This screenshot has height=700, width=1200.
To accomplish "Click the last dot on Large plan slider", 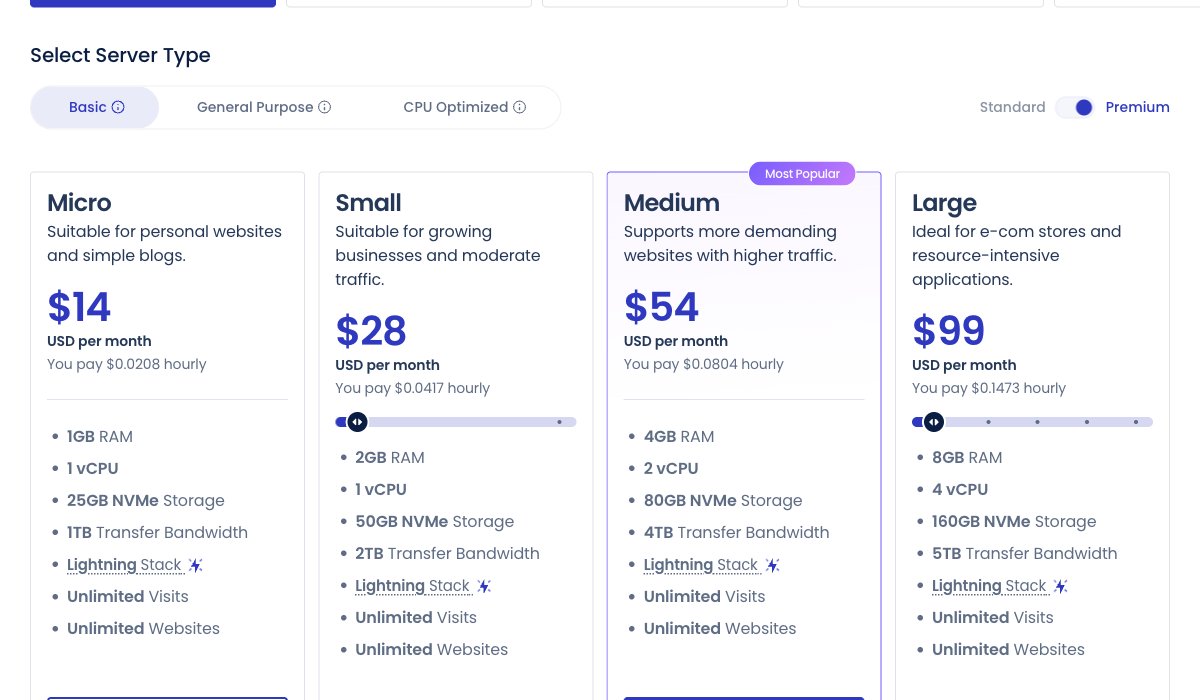I will click(1136, 422).
